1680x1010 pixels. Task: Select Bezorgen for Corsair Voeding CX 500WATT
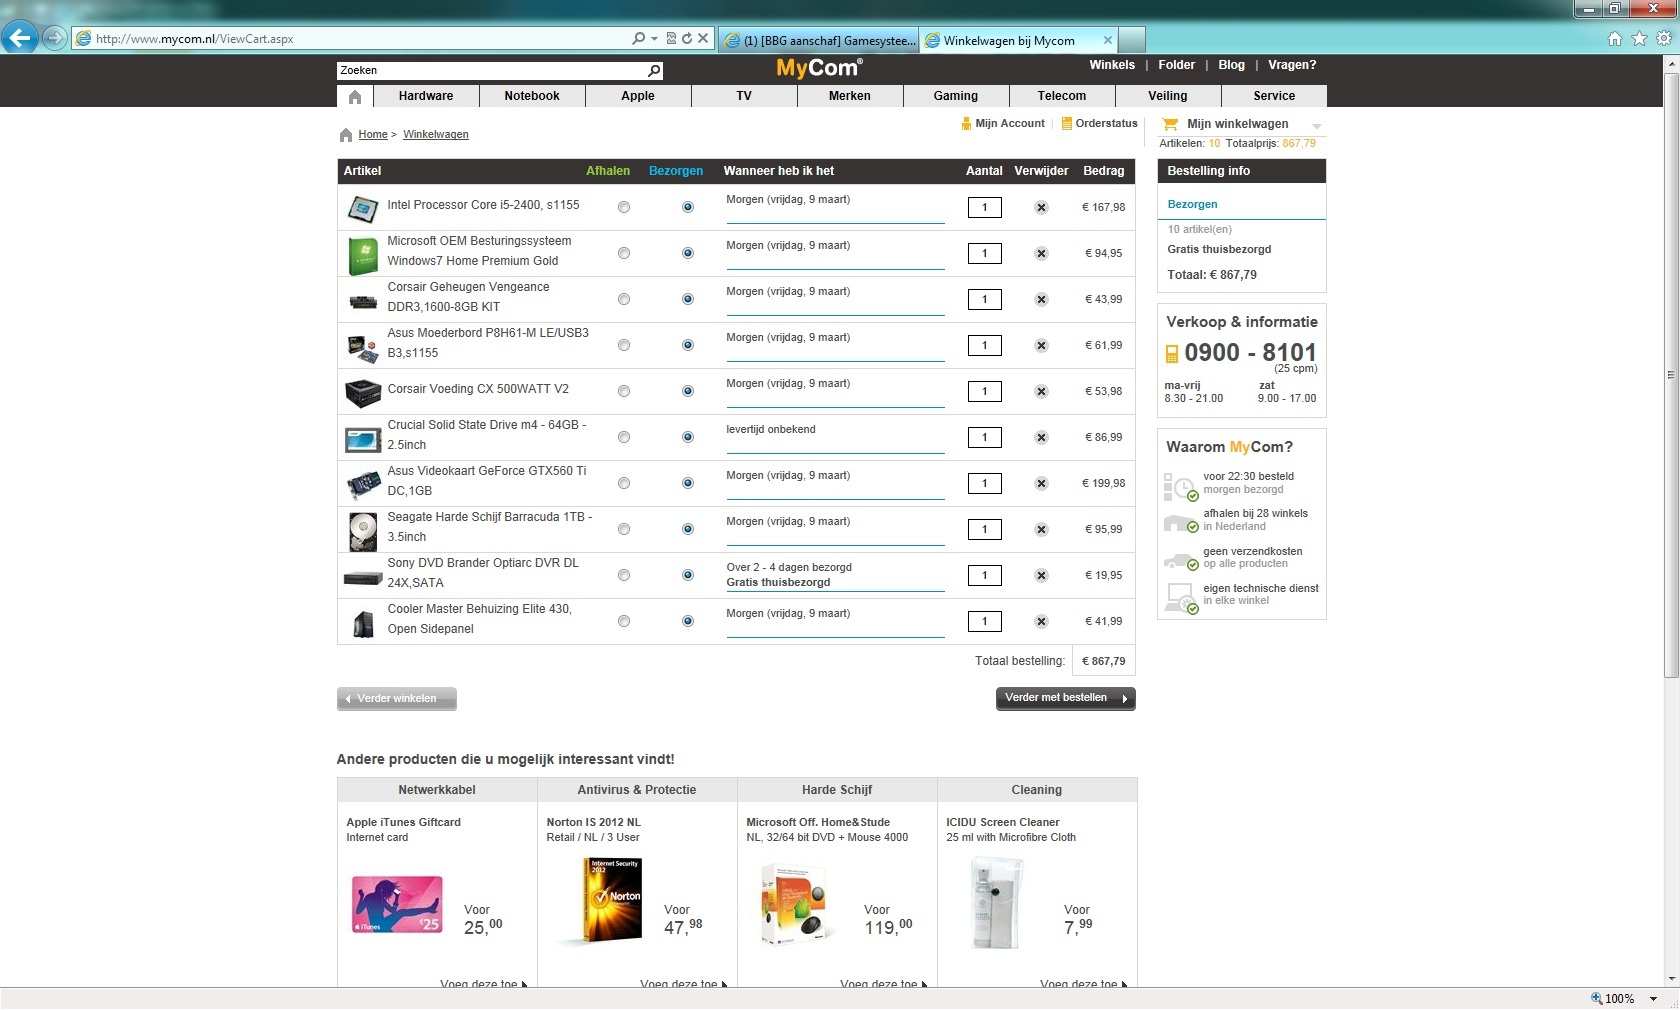coord(688,392)
